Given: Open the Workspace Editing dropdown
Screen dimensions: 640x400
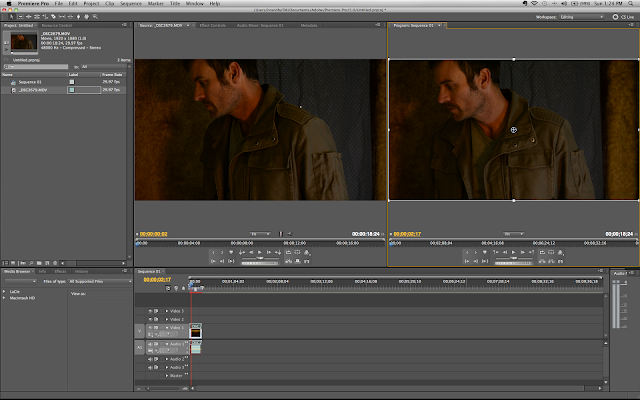Looking at the screenshot, I should (x=582, y=17).
